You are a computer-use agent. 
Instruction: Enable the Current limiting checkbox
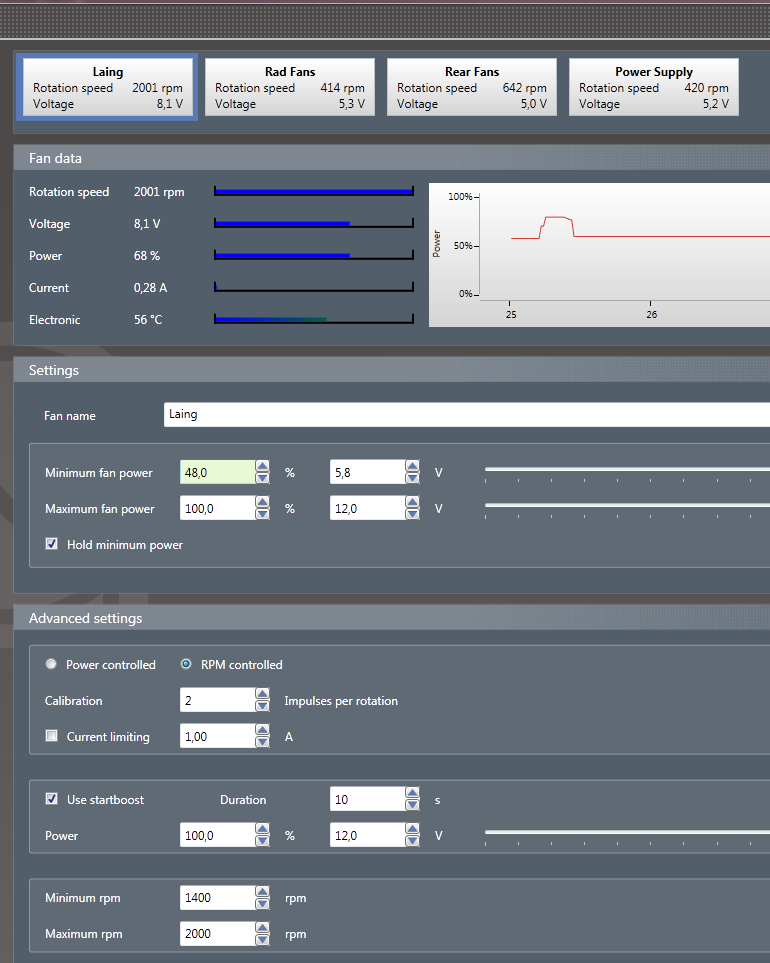pyautogui.click(x=52, y=737)
